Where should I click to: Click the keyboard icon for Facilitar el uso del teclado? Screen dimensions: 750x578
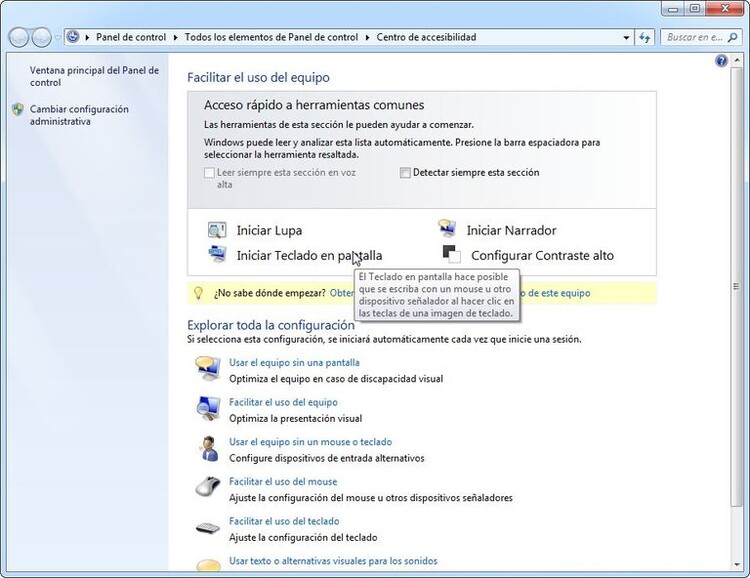tap(208, 528)
